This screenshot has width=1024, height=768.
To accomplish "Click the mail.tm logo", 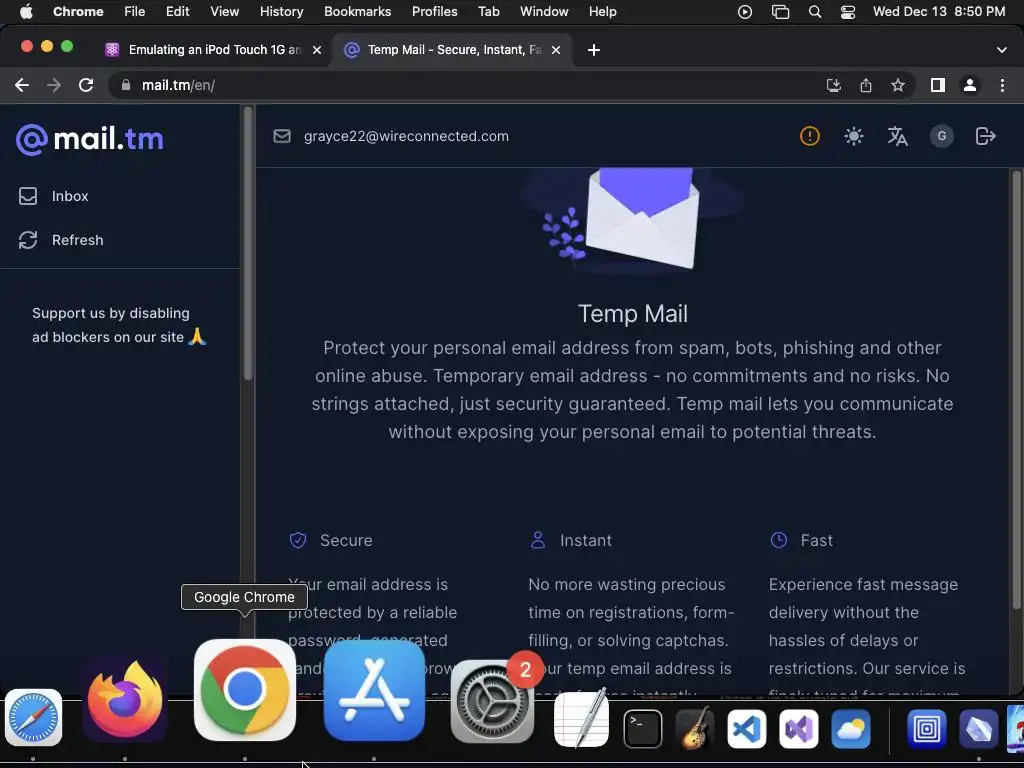I will [89, 139].
